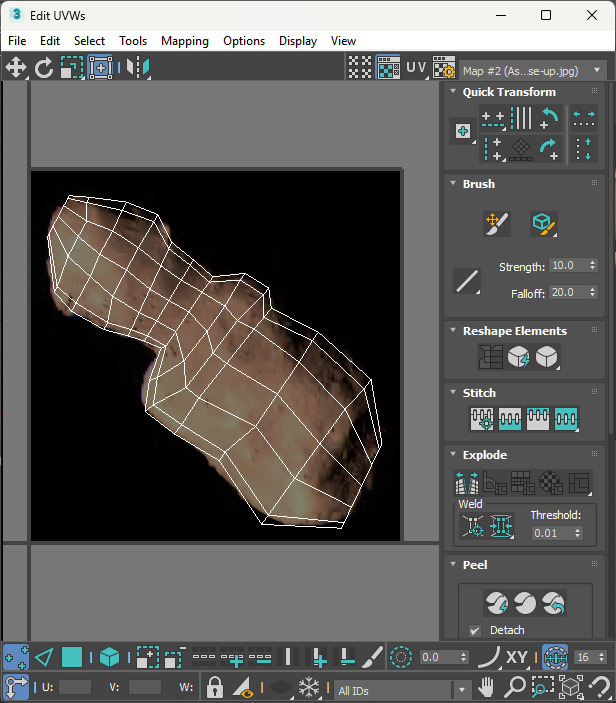This screenshot has height=703, width=616.
Task: Click the Falloff value field
Action: click(x=568, y=292)
